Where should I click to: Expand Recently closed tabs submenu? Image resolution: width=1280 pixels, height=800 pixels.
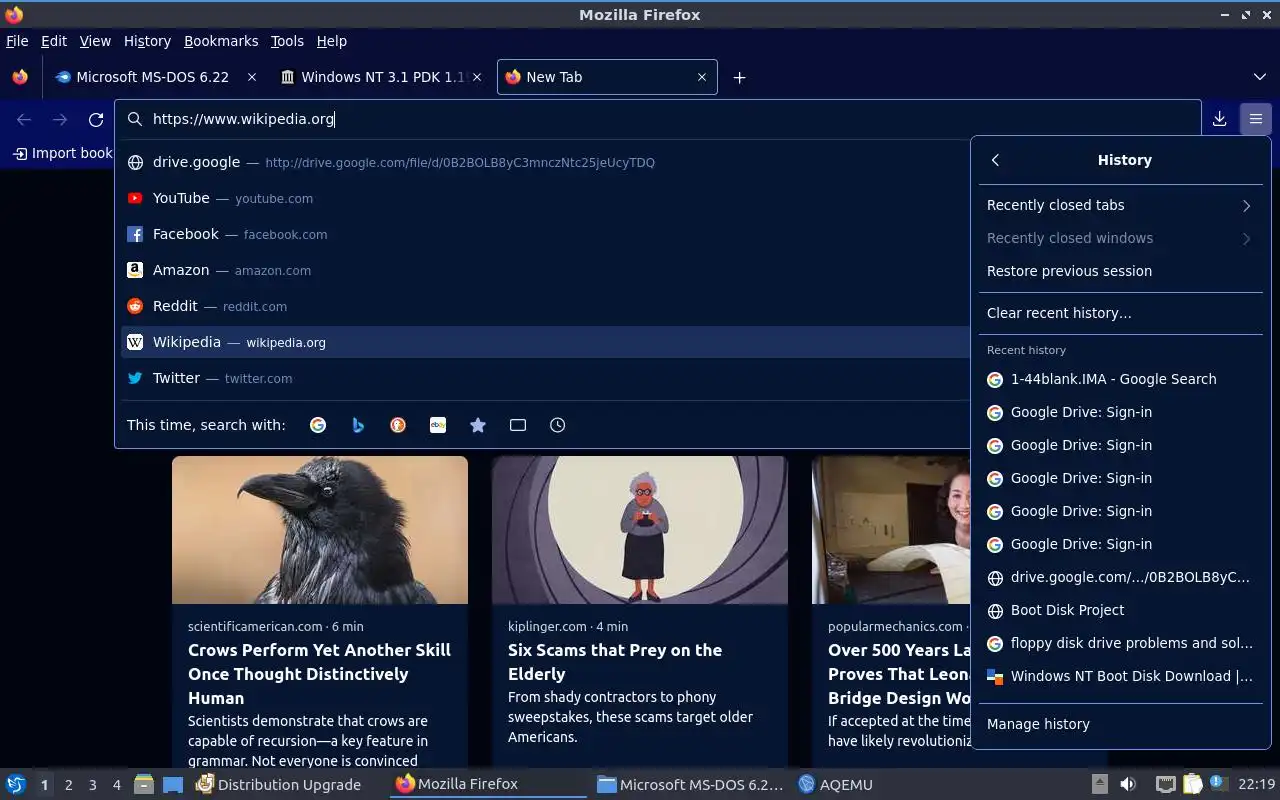pyautogui.click(x=1120, y=205)
